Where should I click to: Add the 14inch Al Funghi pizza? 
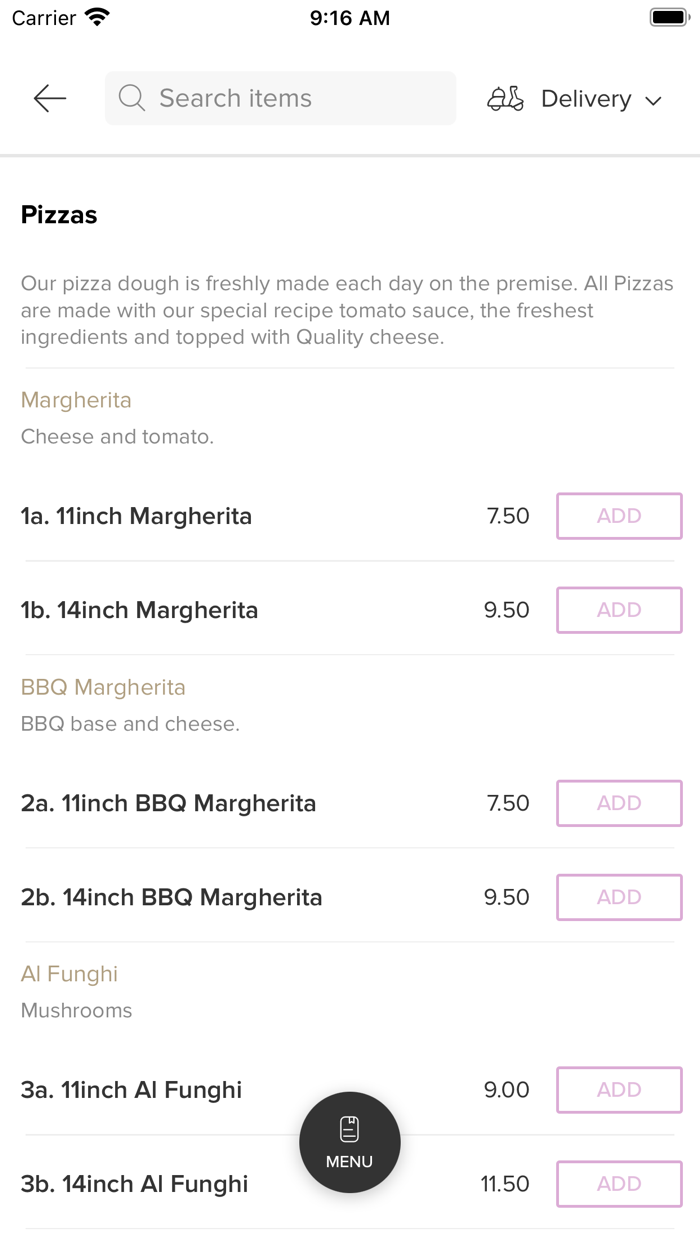tap(618, 1184)
